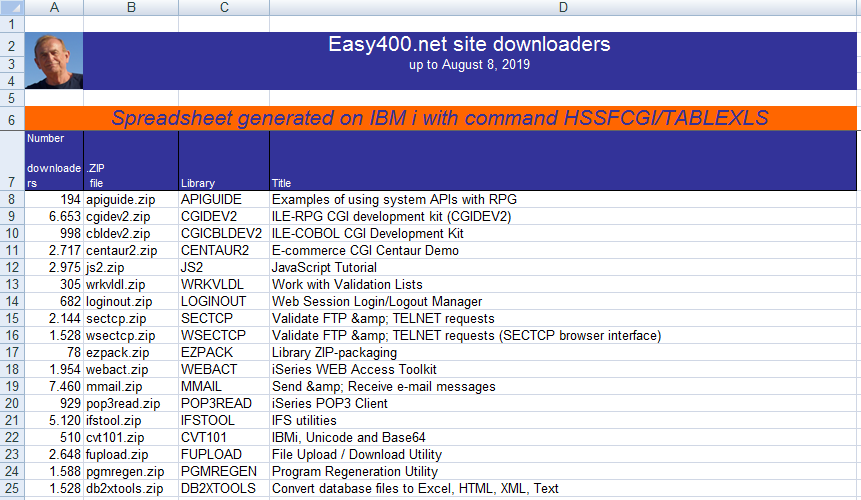Click 'iSeries POP3 Client' cell
This screenshot has height=500, width=861.
[x=563, y=403]
